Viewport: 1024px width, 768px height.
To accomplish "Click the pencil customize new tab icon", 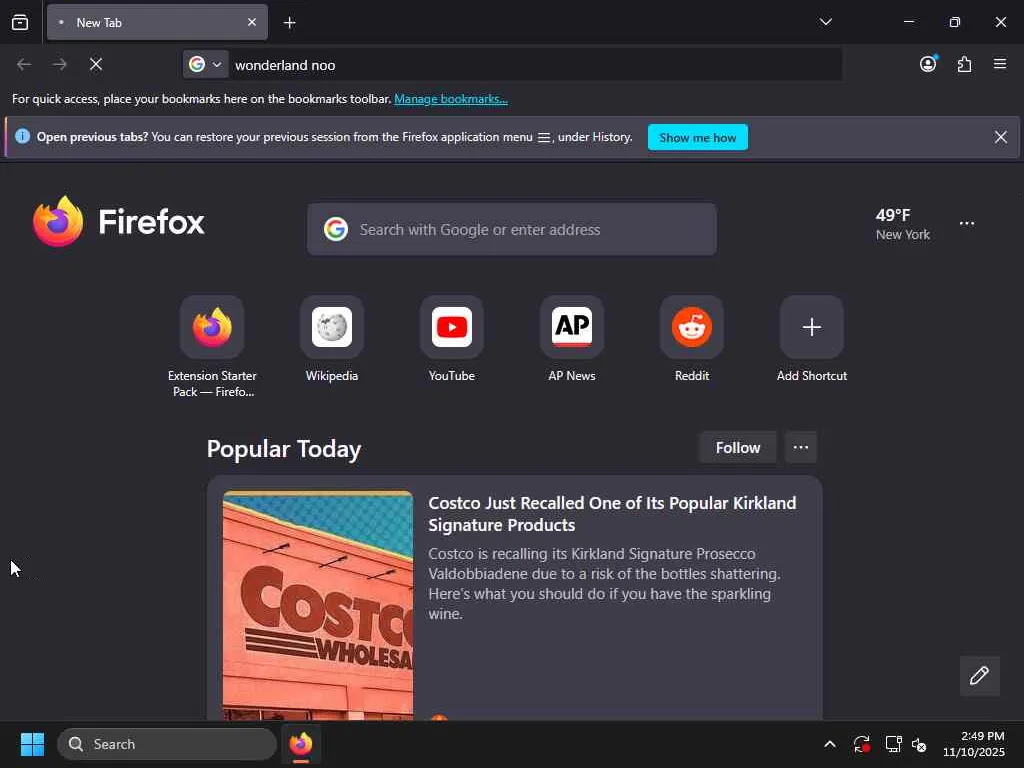I will click(980, 675).
